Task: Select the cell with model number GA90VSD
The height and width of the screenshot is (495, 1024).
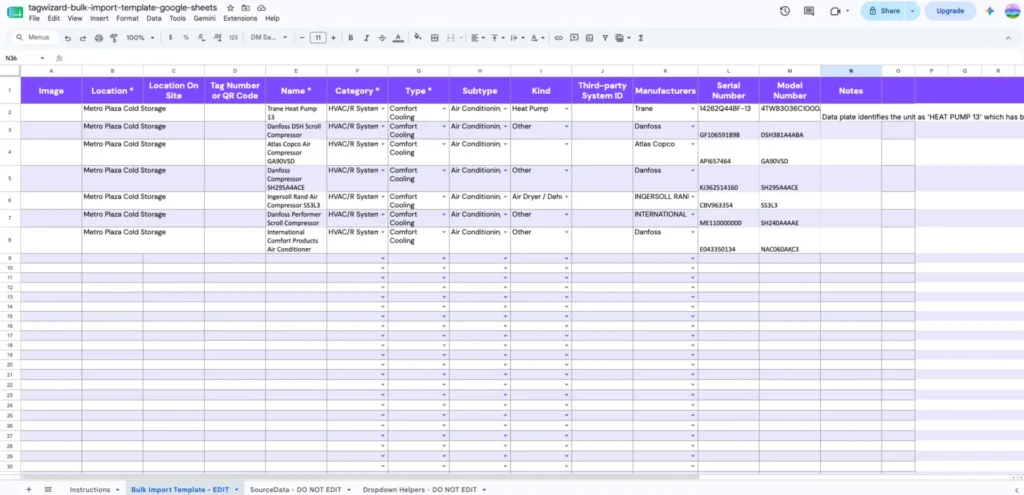Action: [790, 152]
